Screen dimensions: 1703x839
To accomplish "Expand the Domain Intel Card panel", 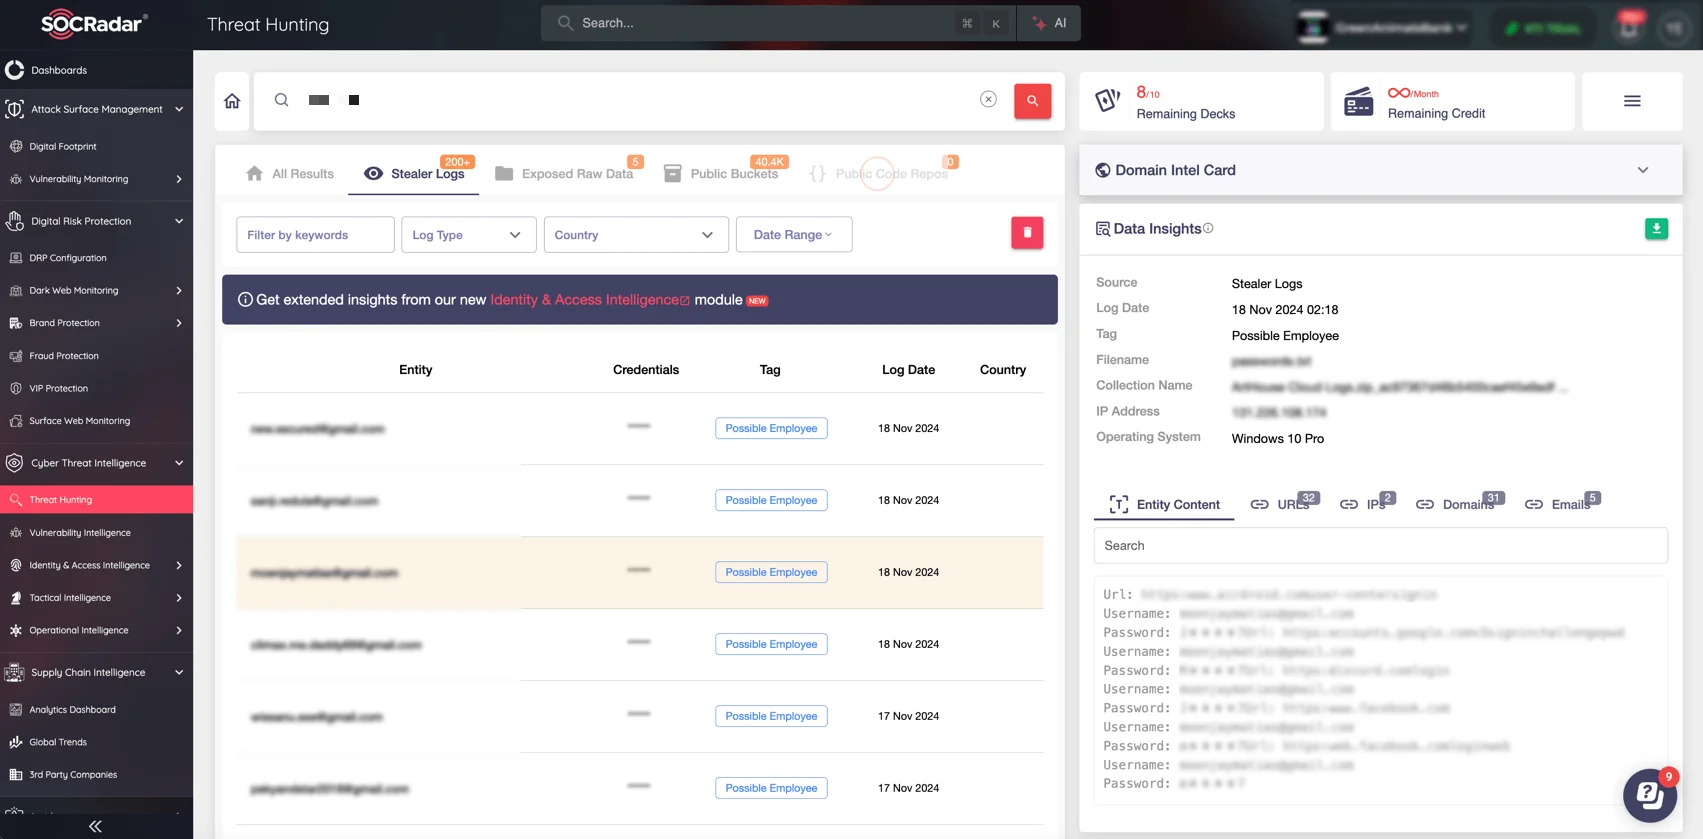I will (x=1642, y=170).
